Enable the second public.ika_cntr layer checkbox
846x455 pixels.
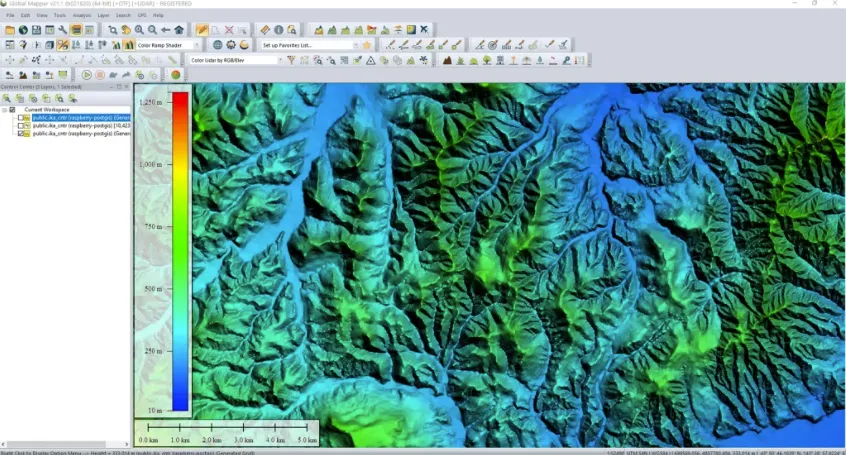pyautogui.click(x=23, y=126)
